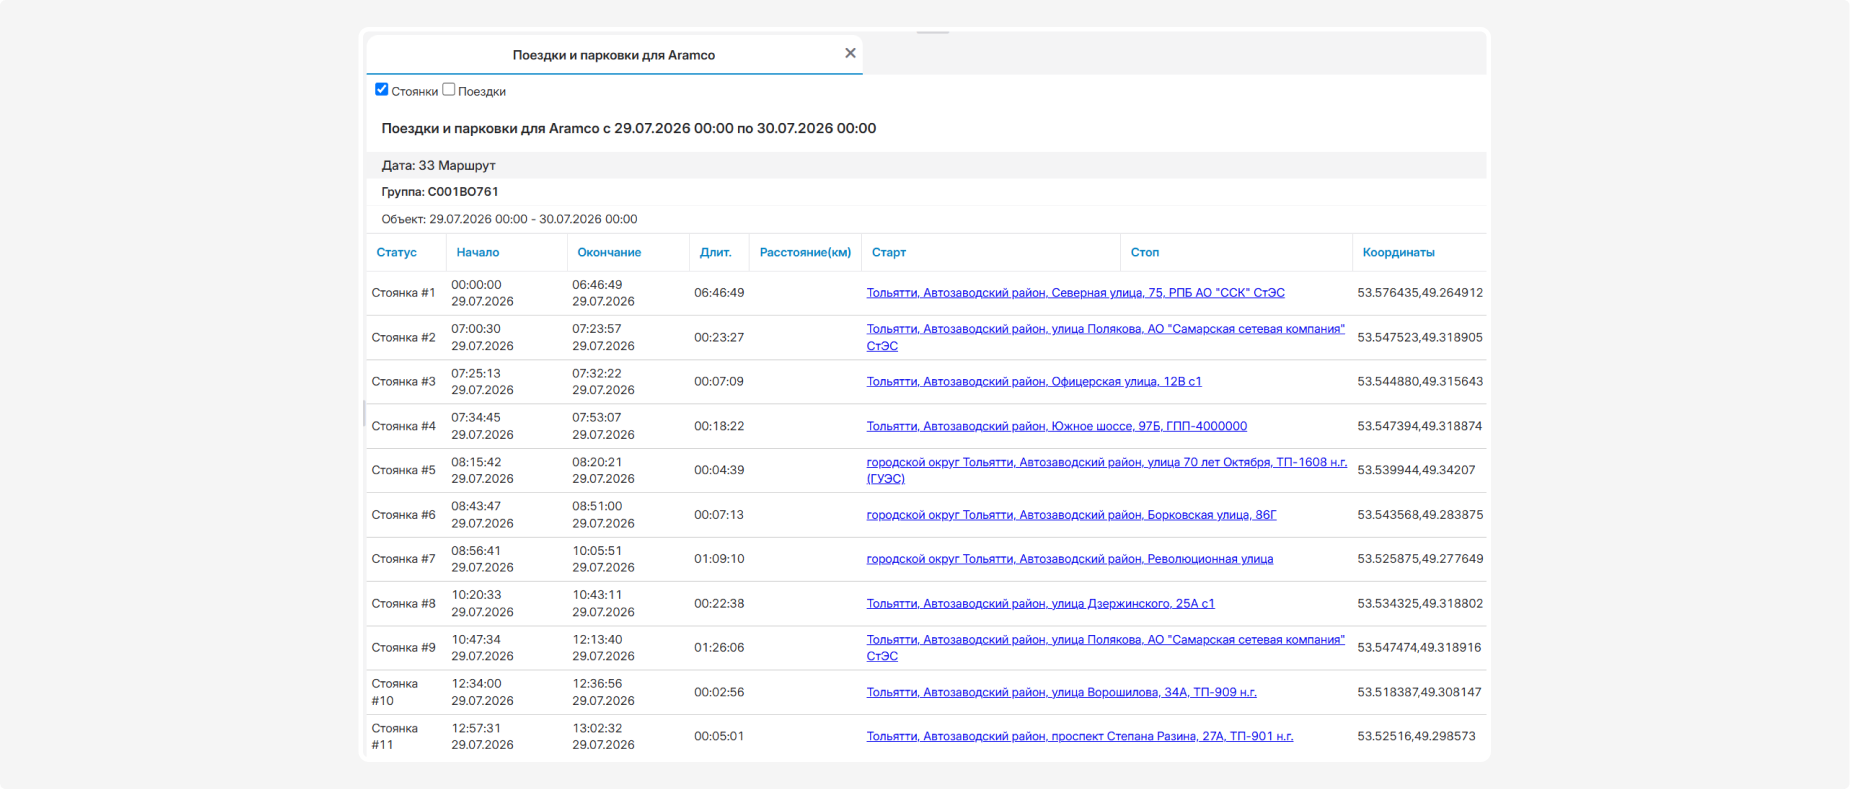Open the улица Дзержинского, 25А с1 link

click(x=1040, y=604)
